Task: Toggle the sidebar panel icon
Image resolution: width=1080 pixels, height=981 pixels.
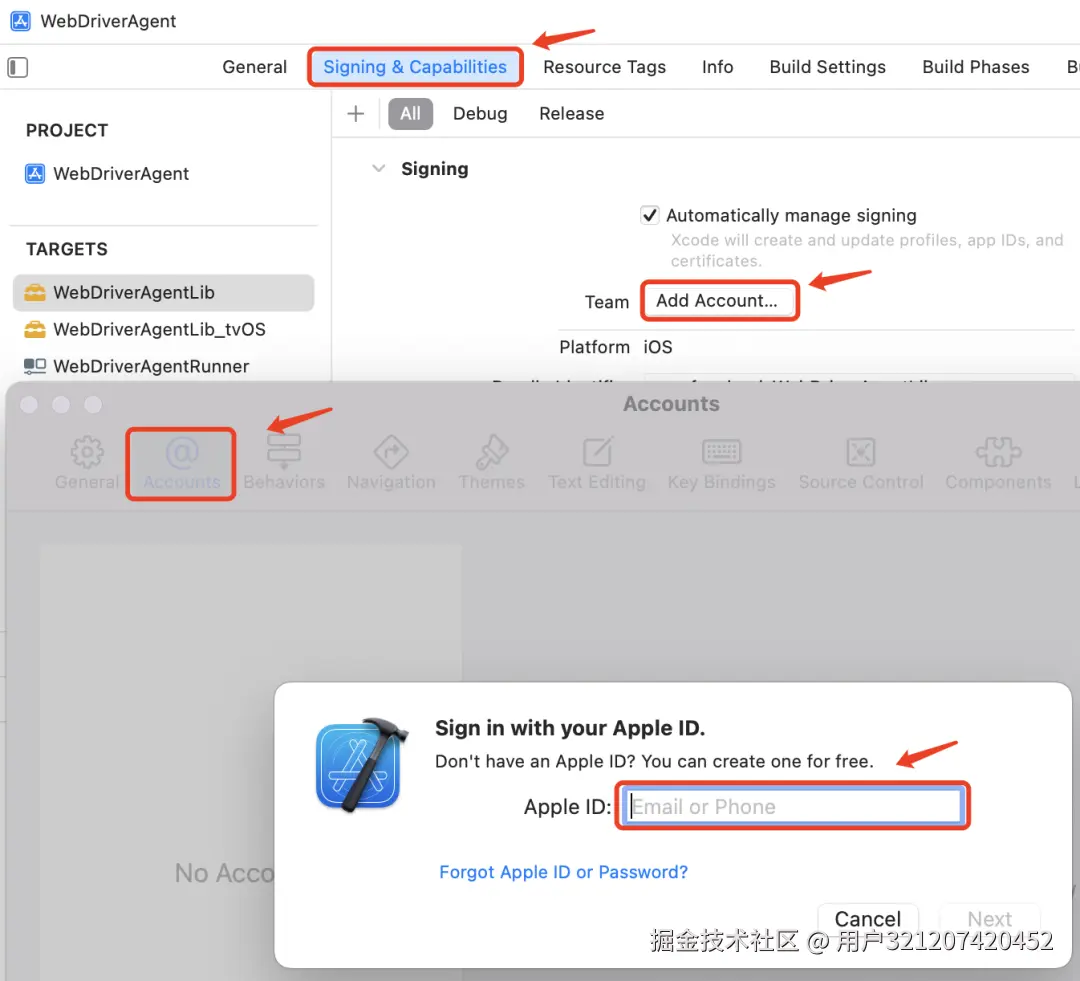Action: 18,68
